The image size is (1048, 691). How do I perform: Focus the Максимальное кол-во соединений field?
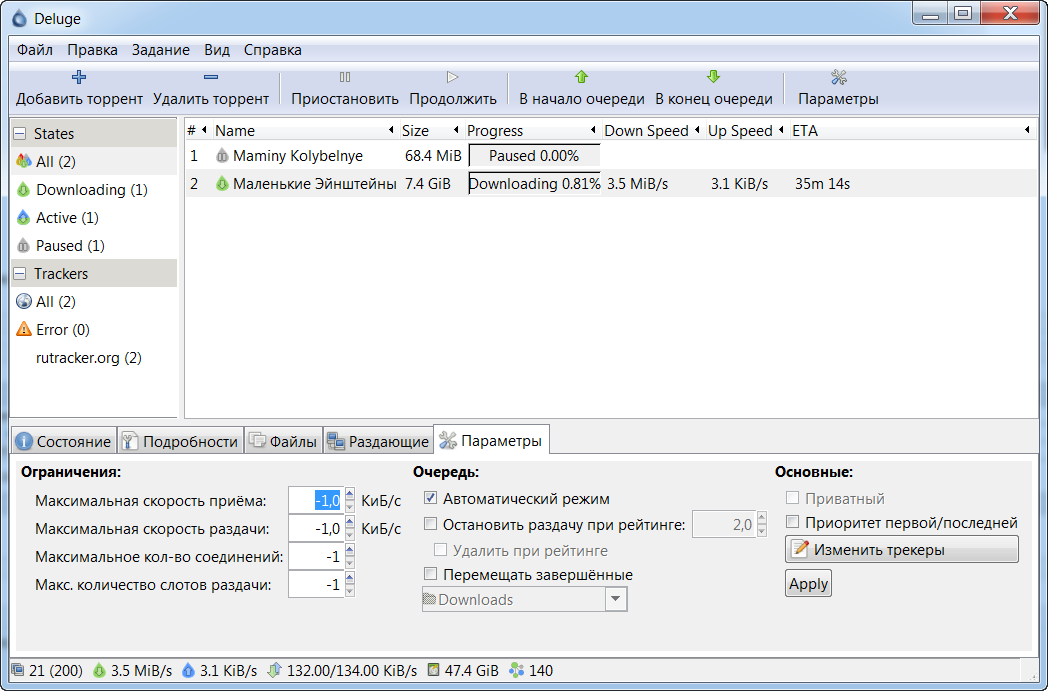click(315, 556)
